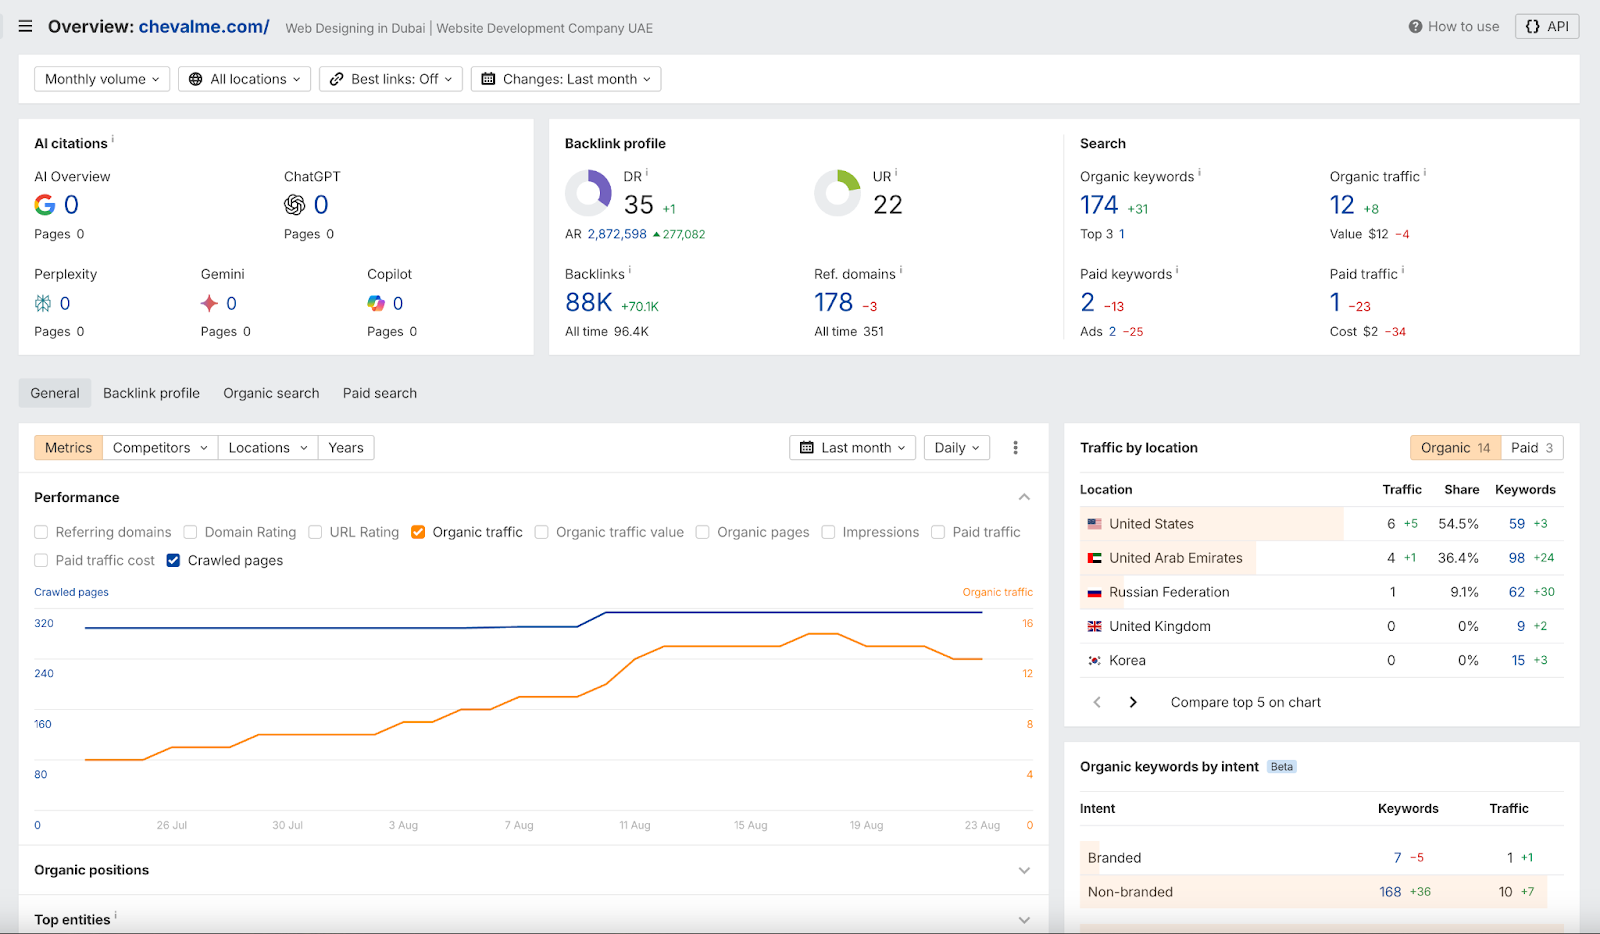Click the ChatGPT logo icon
1600x934 pixels.
pos(294,205)
